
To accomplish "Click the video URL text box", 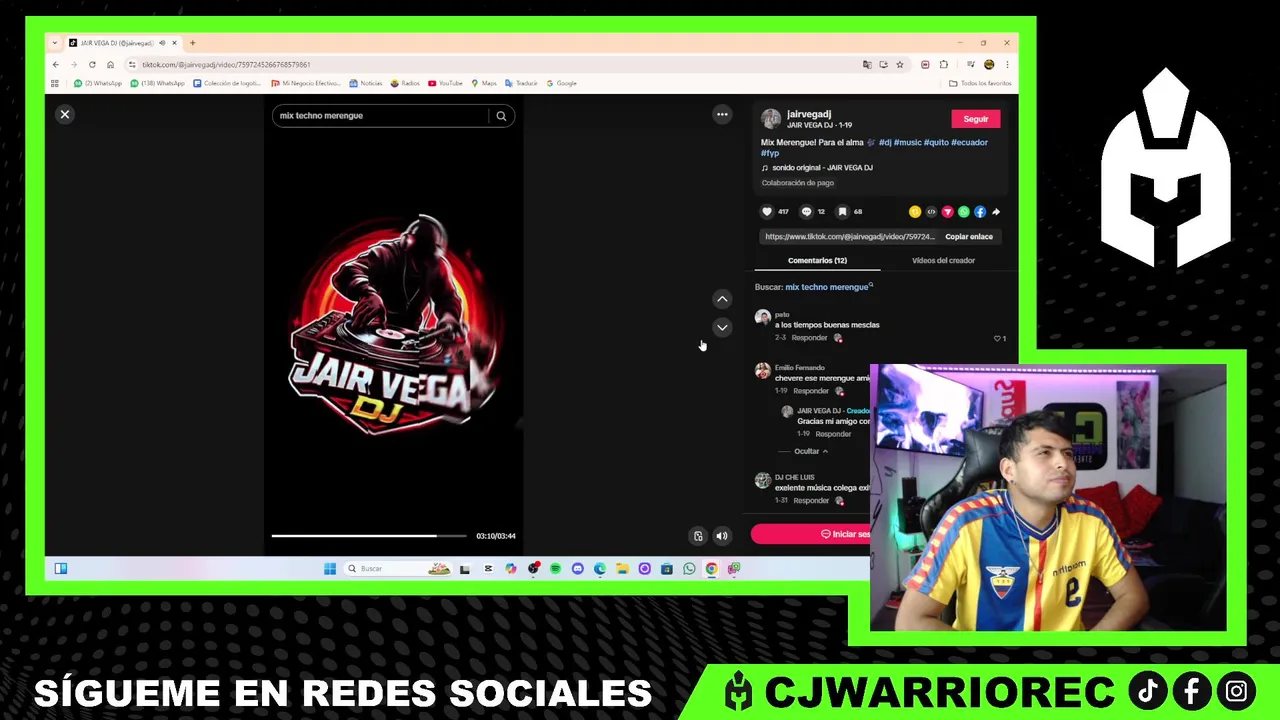I will [849, 237].
